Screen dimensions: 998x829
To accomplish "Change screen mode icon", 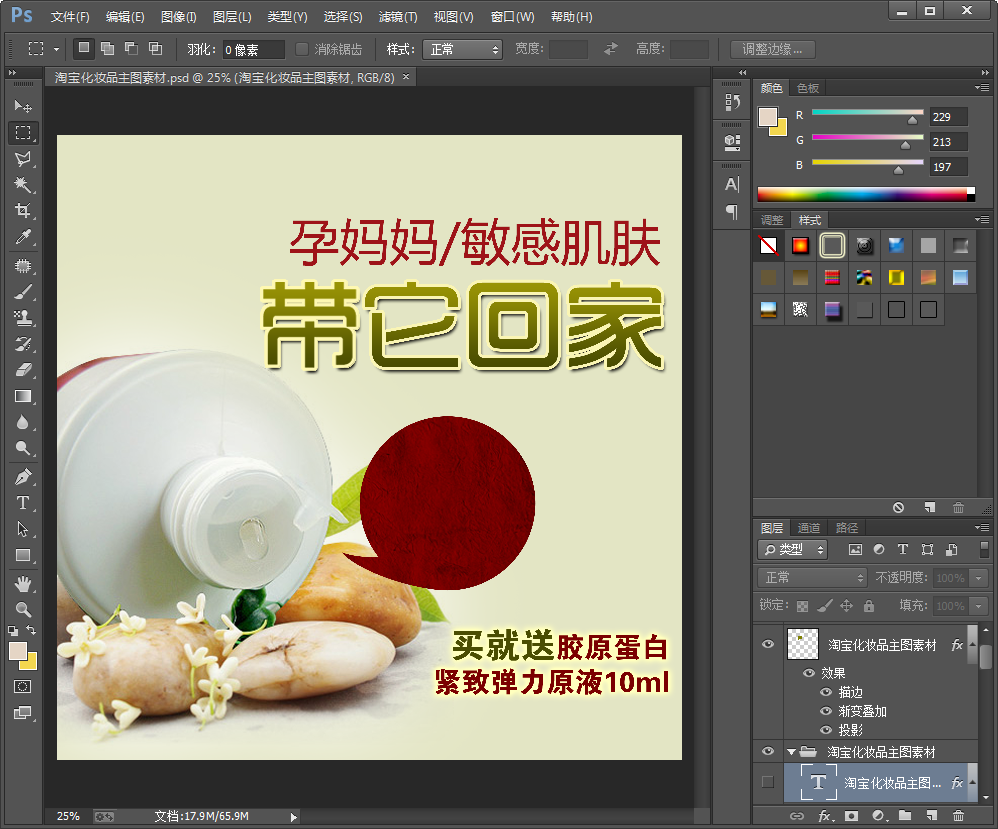I will point(23,712).
